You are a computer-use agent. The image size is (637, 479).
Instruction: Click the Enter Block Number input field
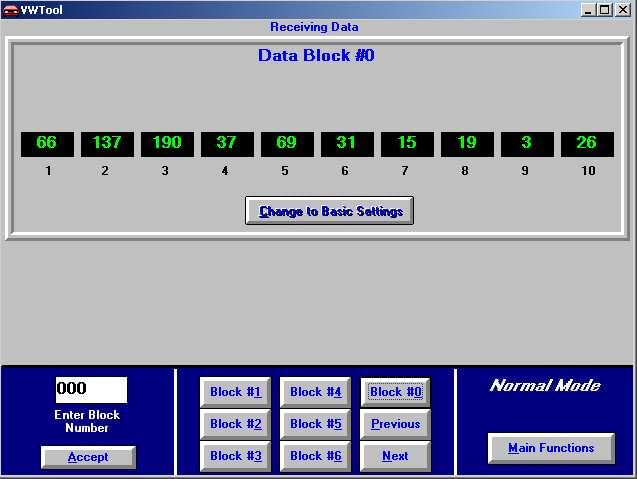click(91, 389)
